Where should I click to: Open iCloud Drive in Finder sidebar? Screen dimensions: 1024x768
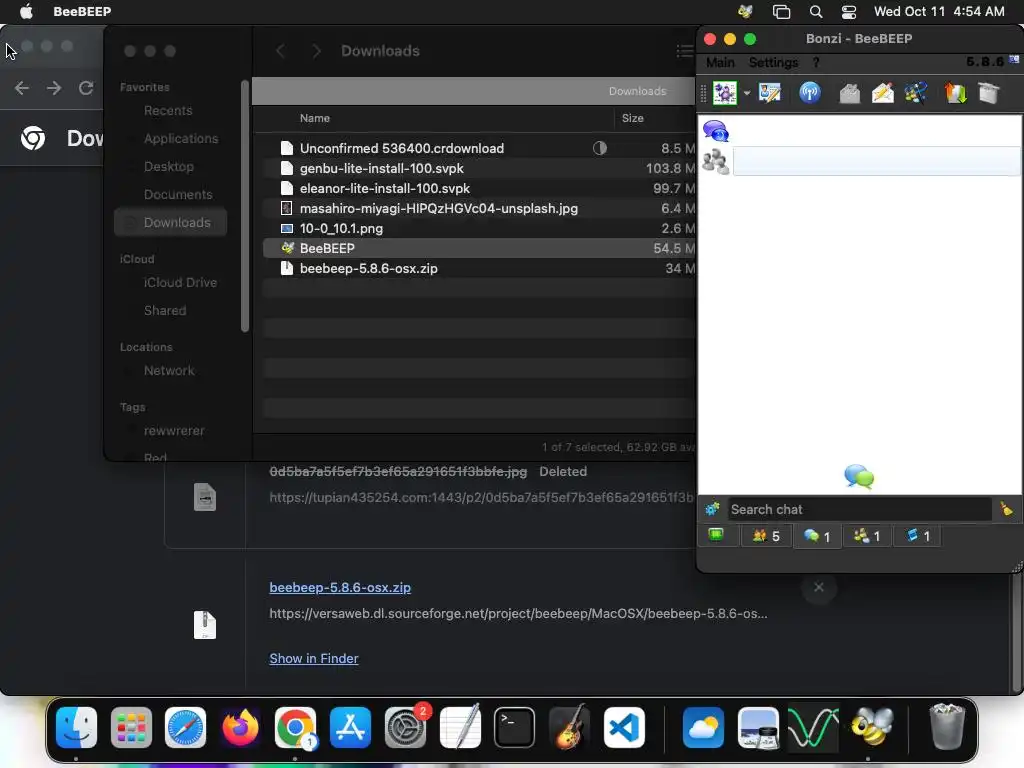click(180, 283)
